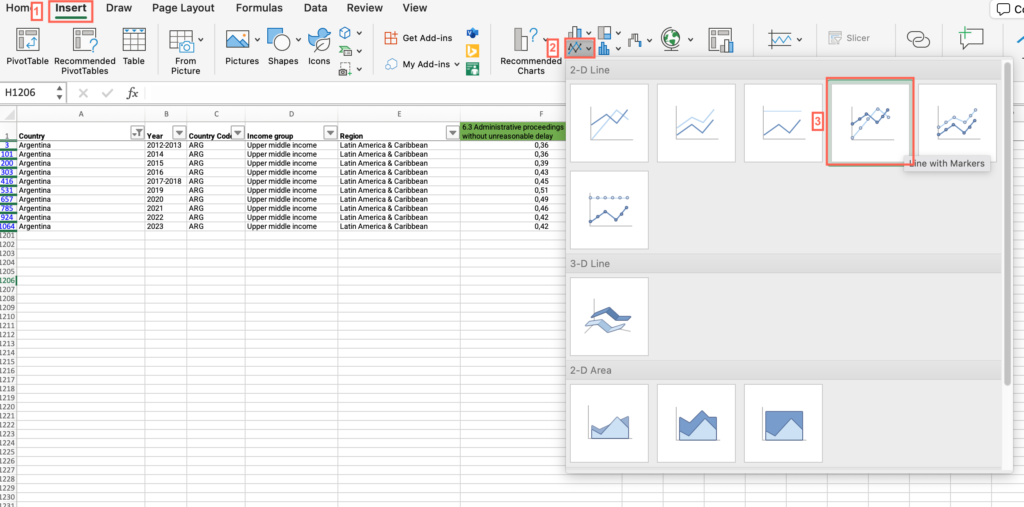The width and height of the screenshot is (1024, 507).
Task: Open the Region column filter dropdown
Action: click(452, 133)
